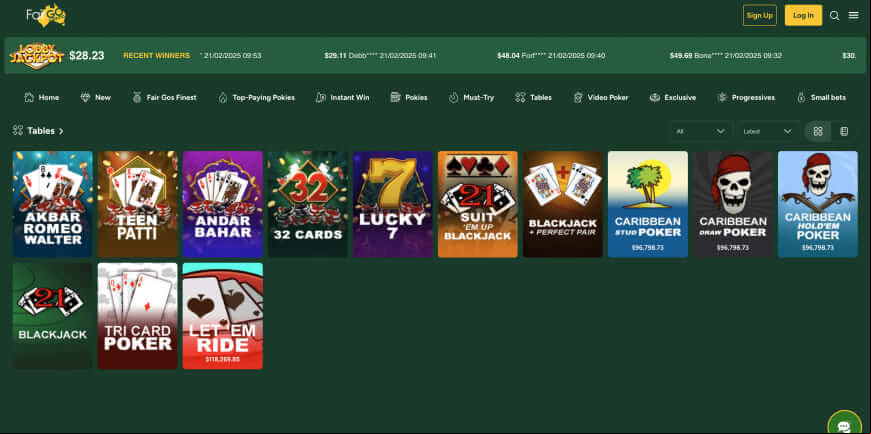
Task: Click the $48.04 recent winner entry
Action: point(551,56)
